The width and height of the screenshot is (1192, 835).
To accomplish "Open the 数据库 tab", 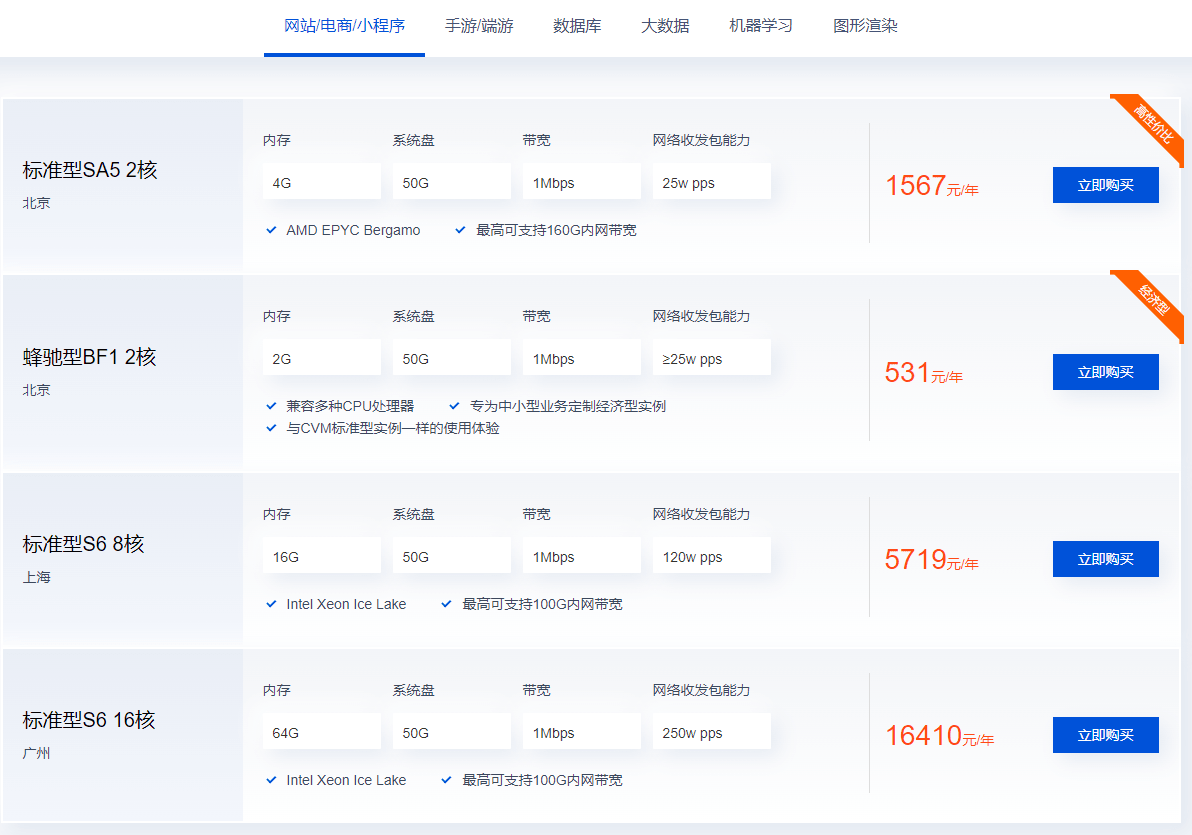I will pos(577,26).
